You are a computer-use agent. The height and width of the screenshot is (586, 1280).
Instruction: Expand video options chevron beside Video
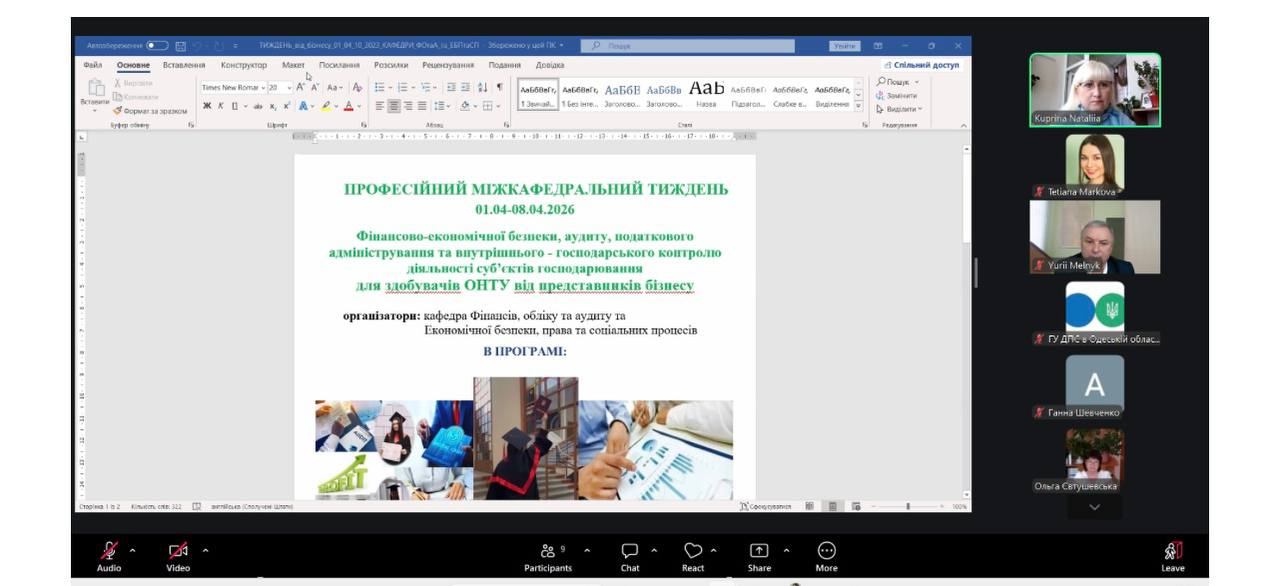(206, 550)
